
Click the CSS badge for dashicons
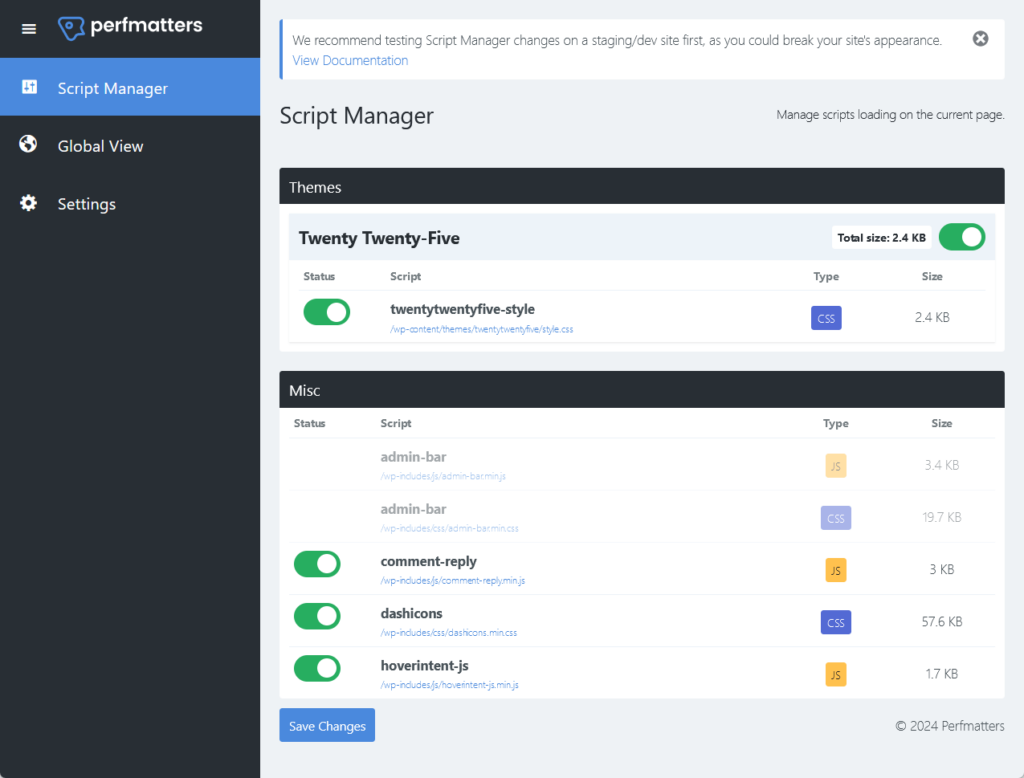coord(835,623)
